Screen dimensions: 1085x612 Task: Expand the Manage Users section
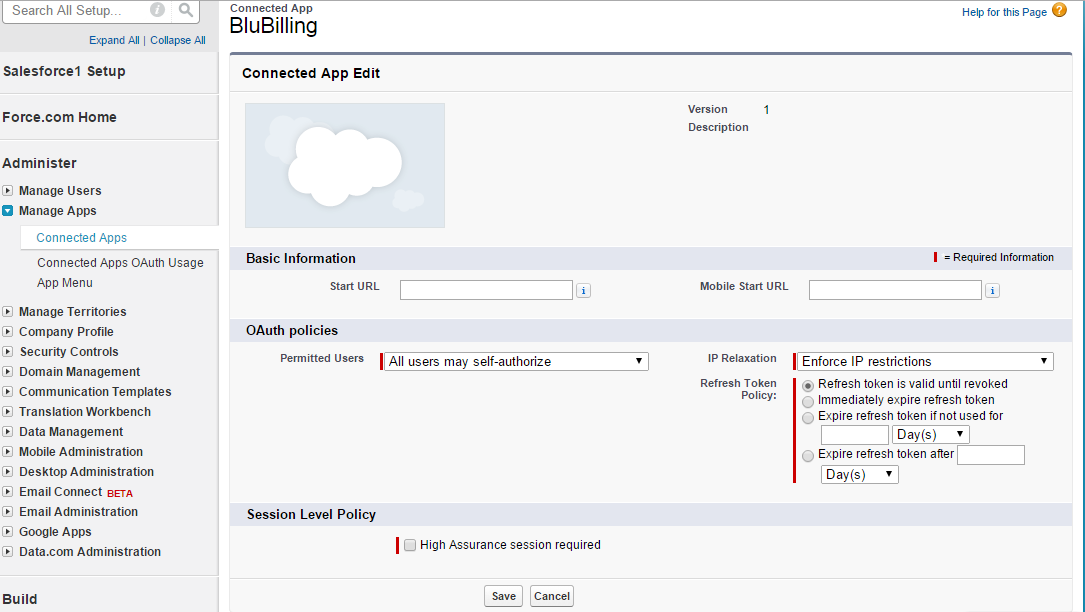click(8, 191)
